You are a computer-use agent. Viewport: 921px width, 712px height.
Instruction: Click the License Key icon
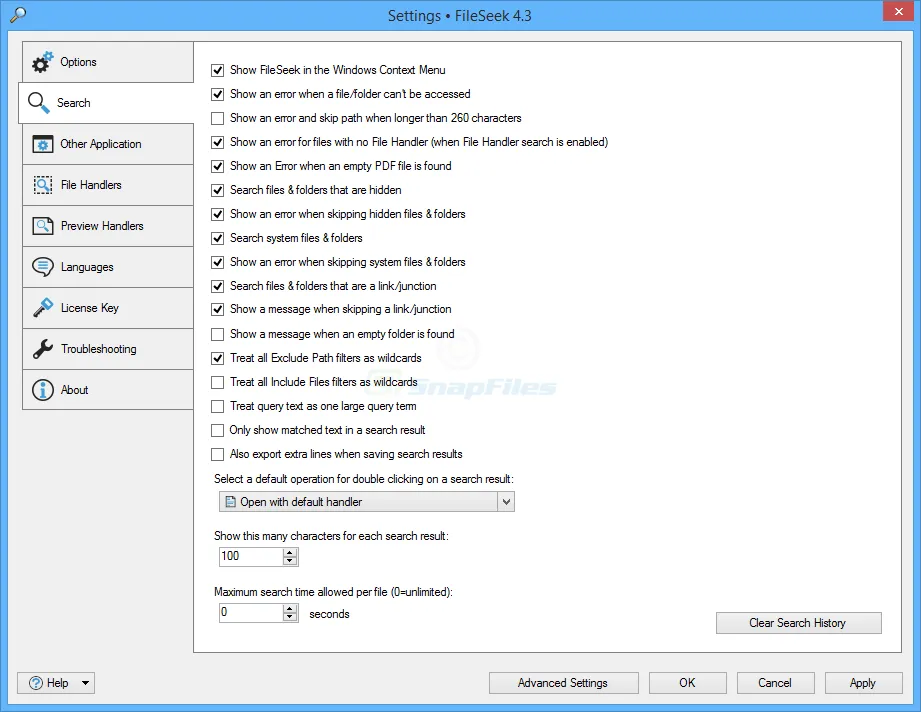42,307
